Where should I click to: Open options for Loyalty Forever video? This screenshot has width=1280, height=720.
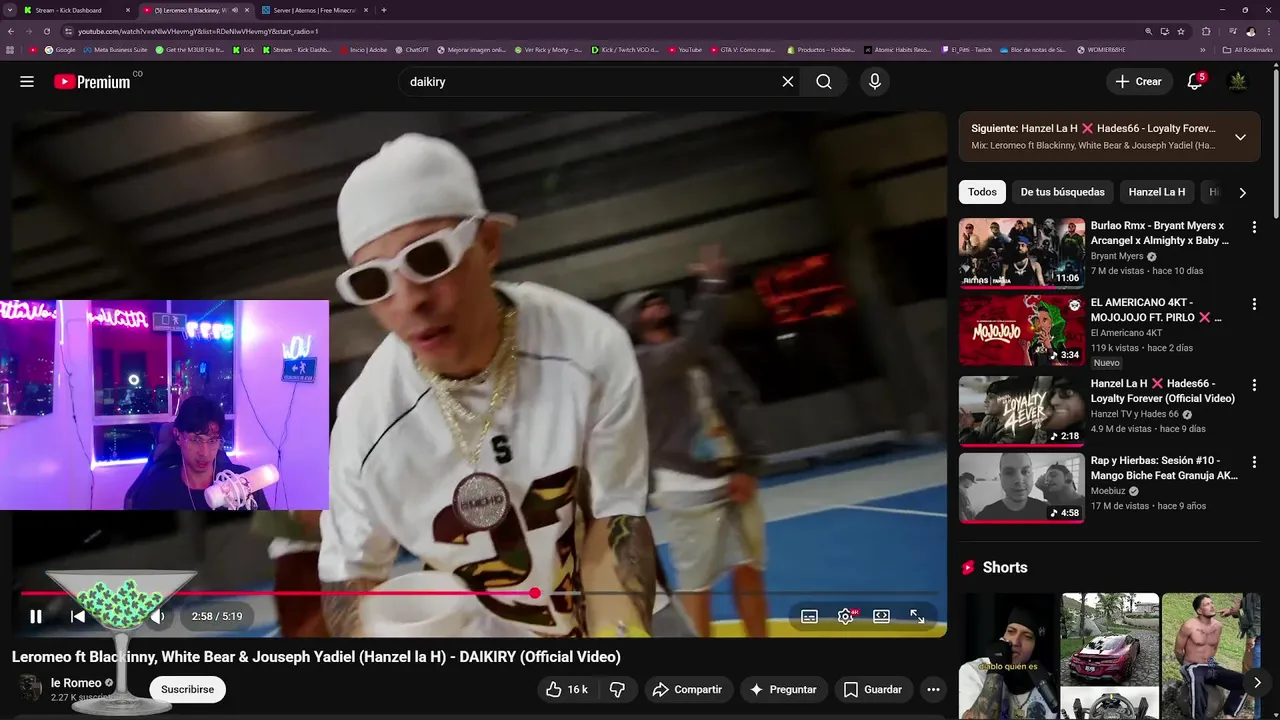pos(1254,385)
